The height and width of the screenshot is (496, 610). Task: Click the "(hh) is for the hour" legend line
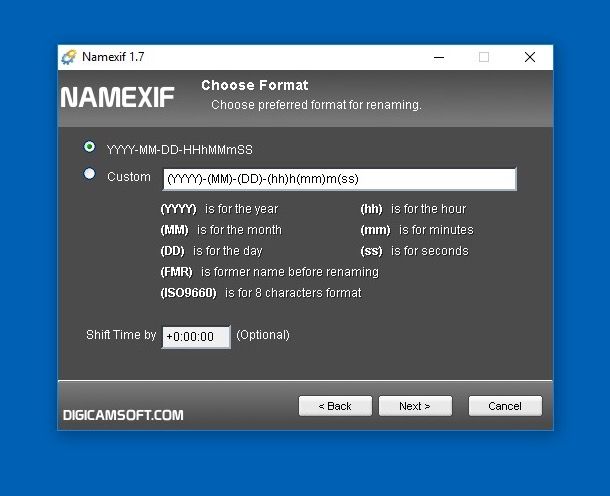coord(413,209)
